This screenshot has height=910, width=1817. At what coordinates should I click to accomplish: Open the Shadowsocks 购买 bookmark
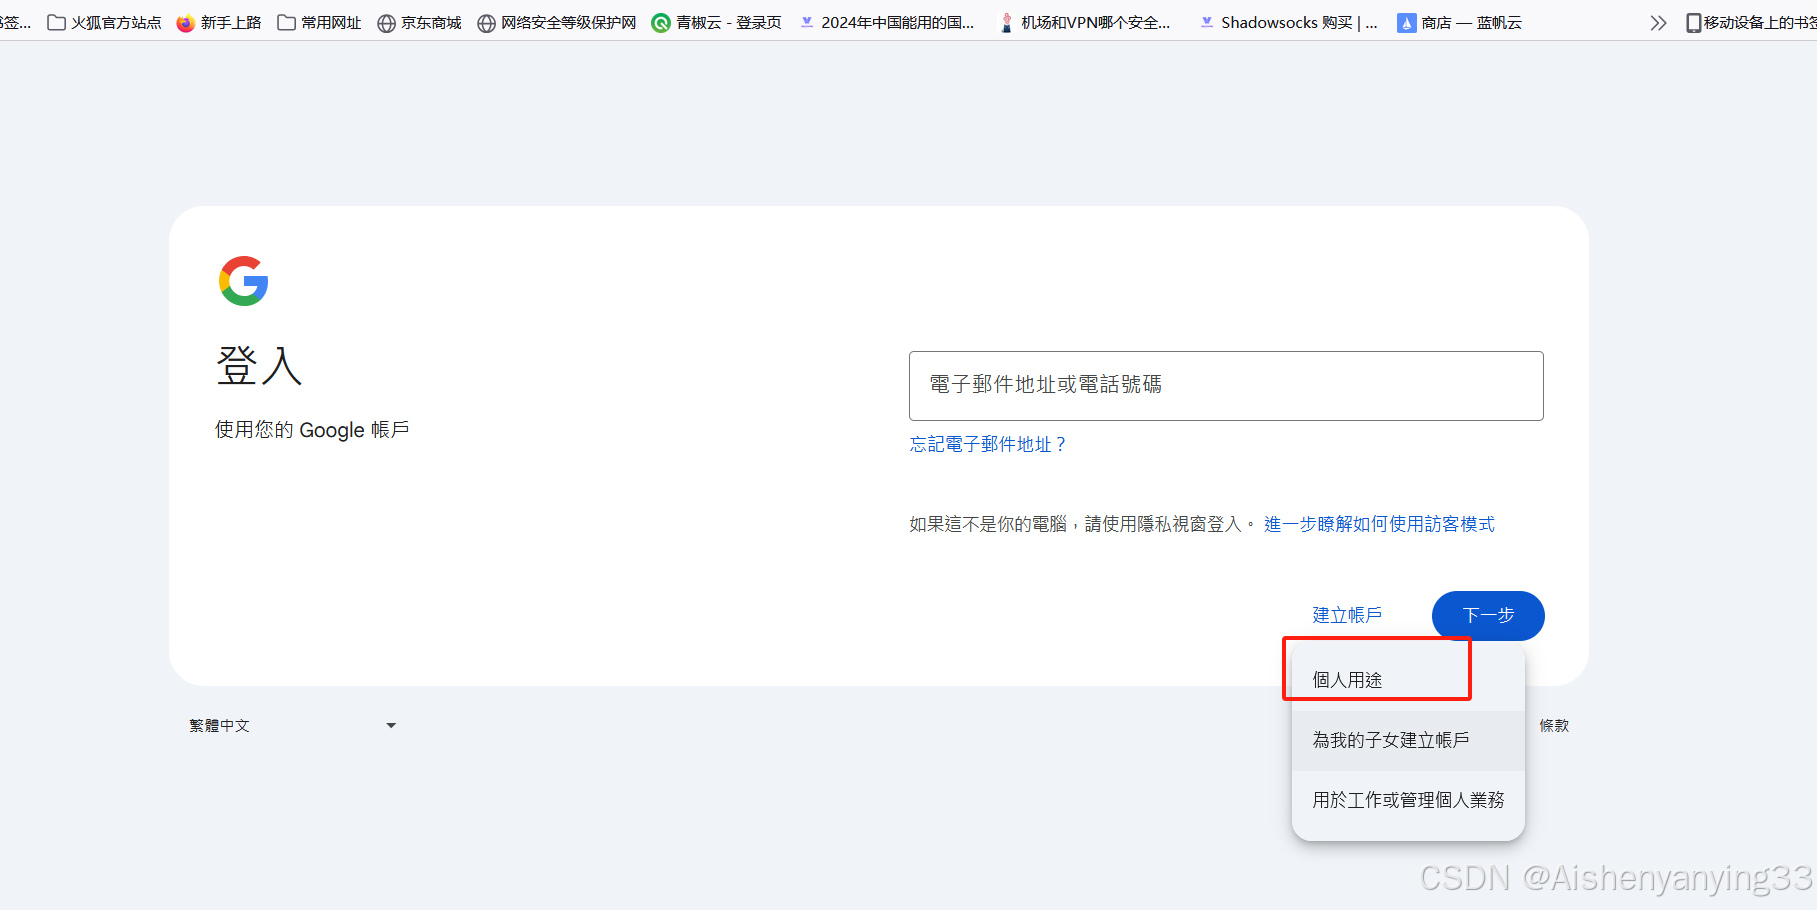pyautogui.click(x=1288, y=22)
